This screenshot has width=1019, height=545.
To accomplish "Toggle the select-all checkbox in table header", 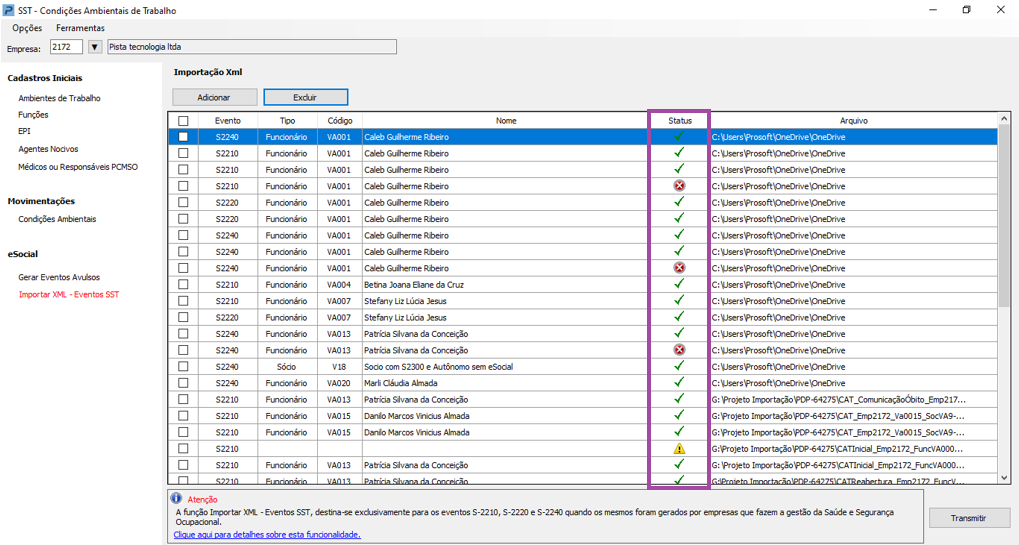I will tap(183, 120).
